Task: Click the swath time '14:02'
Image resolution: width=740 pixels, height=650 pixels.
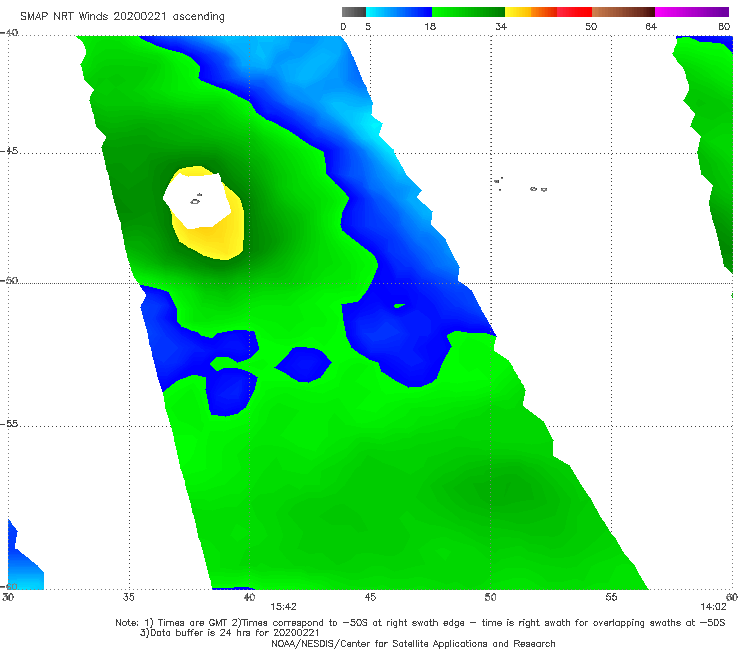Action: pos(713,607)
